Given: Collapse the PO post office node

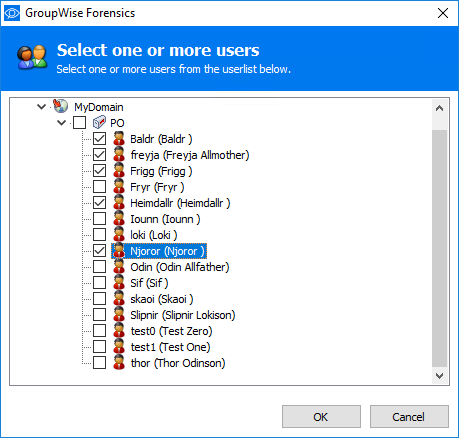Looking at the screenshot, I should point(61,123).
